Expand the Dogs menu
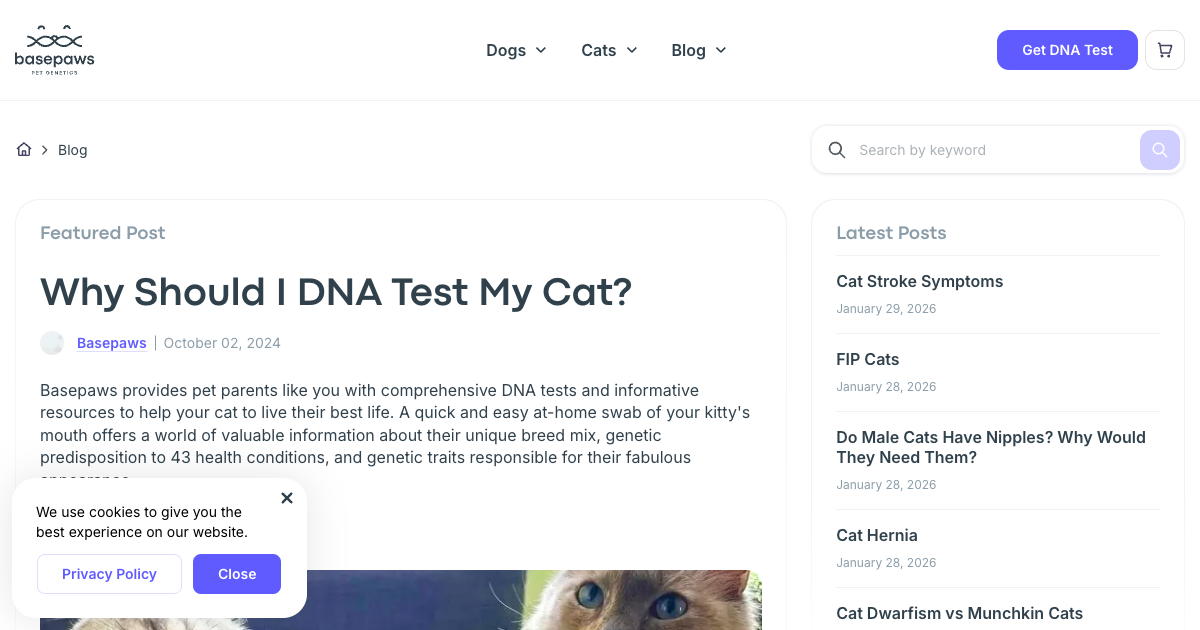 point(516,50)
